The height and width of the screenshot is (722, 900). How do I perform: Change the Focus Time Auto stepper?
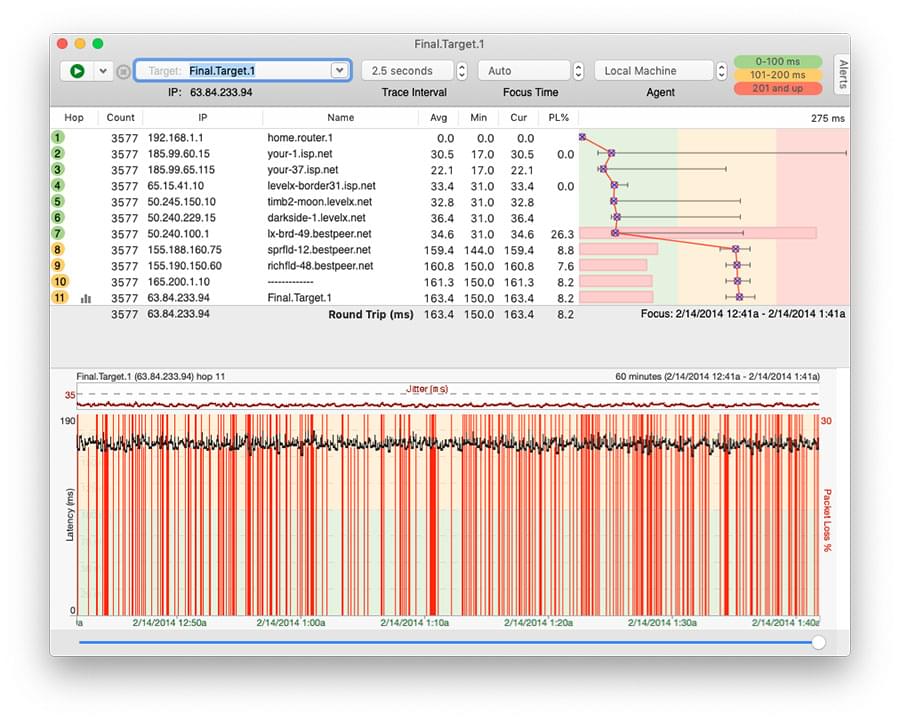tap(578, 71)
